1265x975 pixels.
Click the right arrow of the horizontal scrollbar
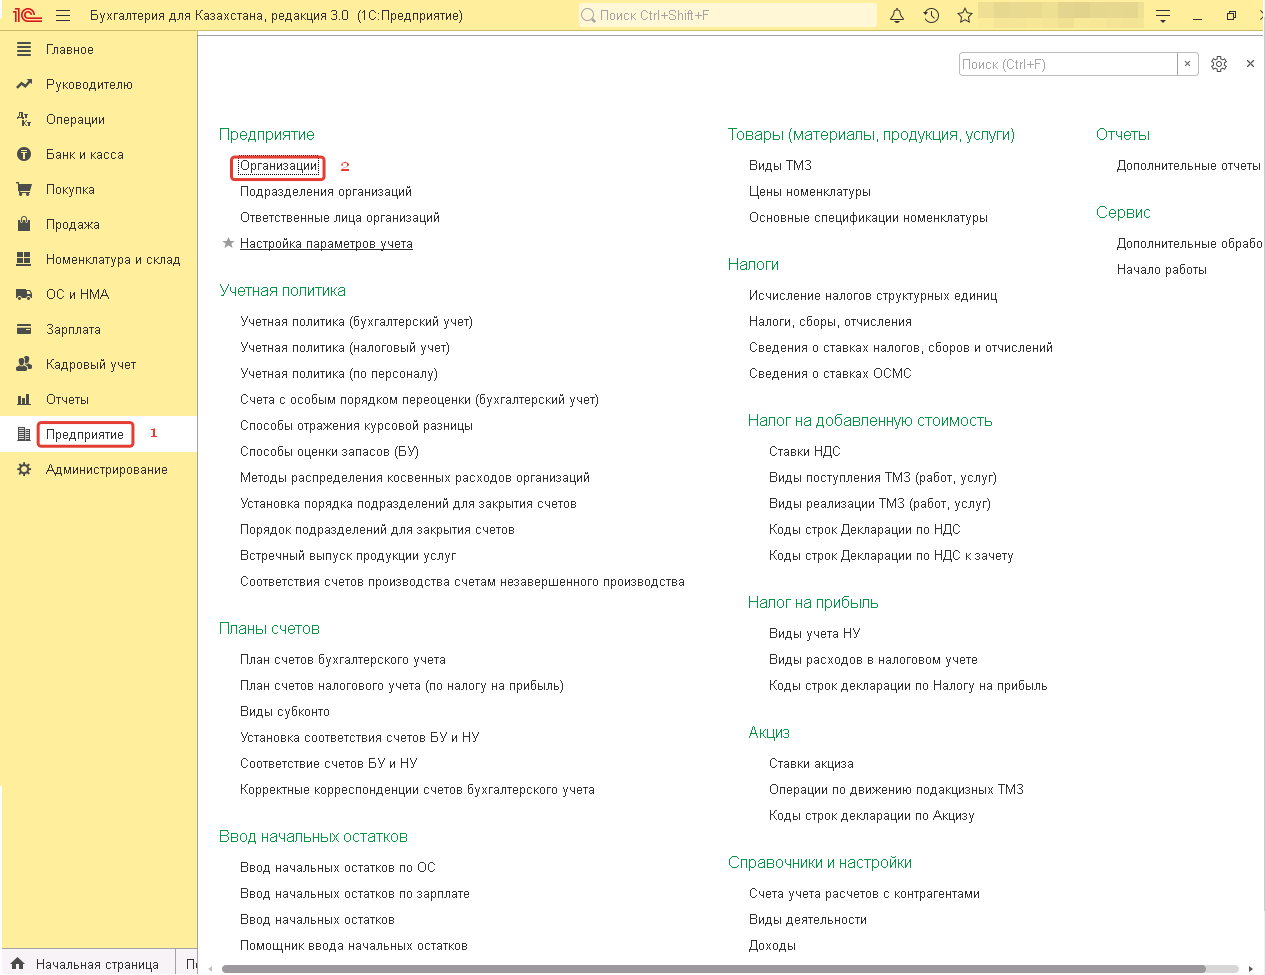click(1251, 969)
